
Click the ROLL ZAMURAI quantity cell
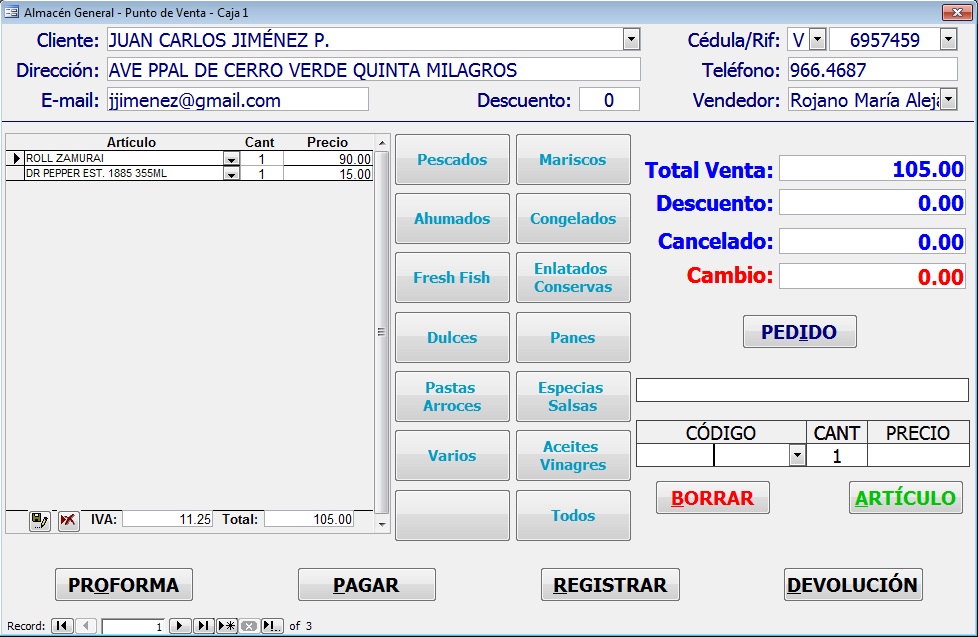pyautogui.click(x=262, y=158)
